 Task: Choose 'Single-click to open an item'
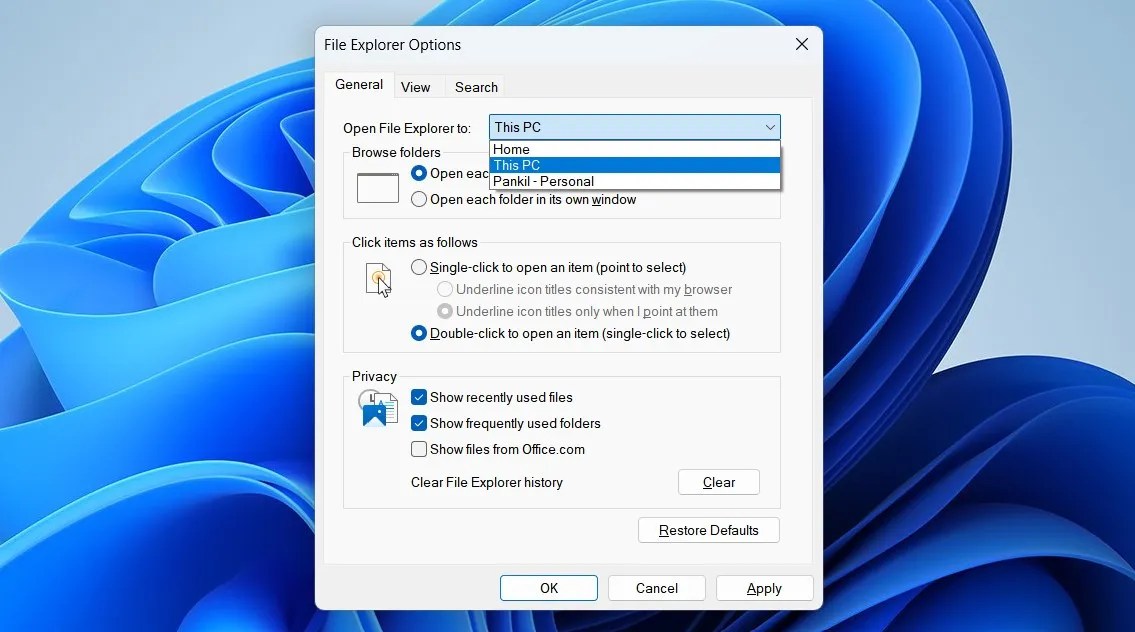(x=419, y=267)
